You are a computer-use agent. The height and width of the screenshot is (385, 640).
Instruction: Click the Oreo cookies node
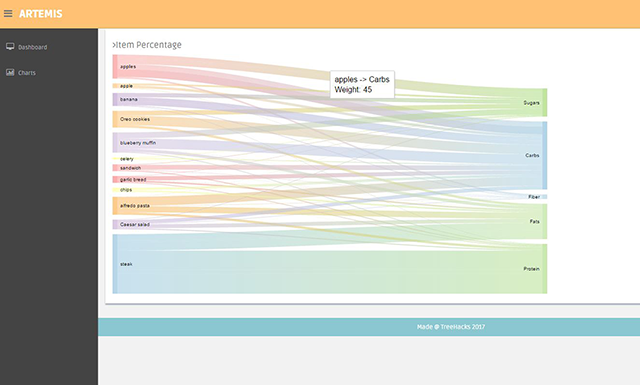click(115, 119)
